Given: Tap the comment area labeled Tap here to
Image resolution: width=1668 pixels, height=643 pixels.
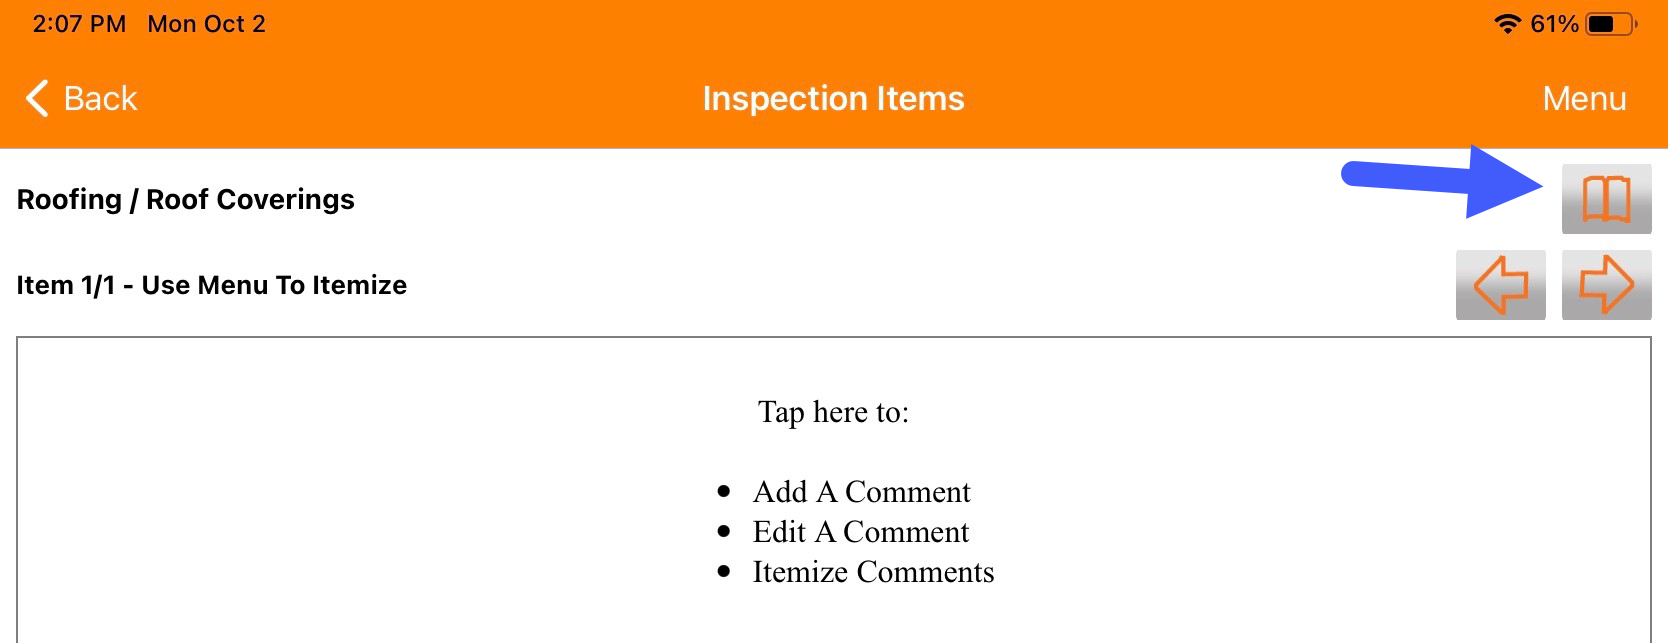Looking at the screenshot, I should [834, 411].
